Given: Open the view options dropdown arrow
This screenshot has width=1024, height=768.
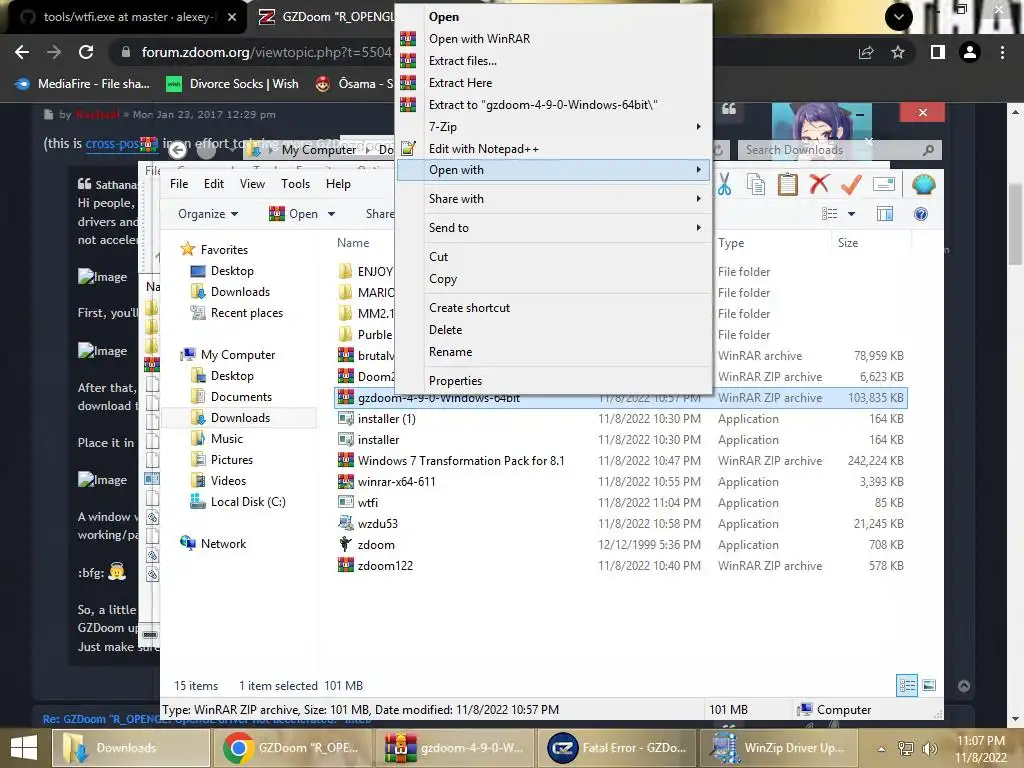Looking at the screenshot, I should (851, 214).
